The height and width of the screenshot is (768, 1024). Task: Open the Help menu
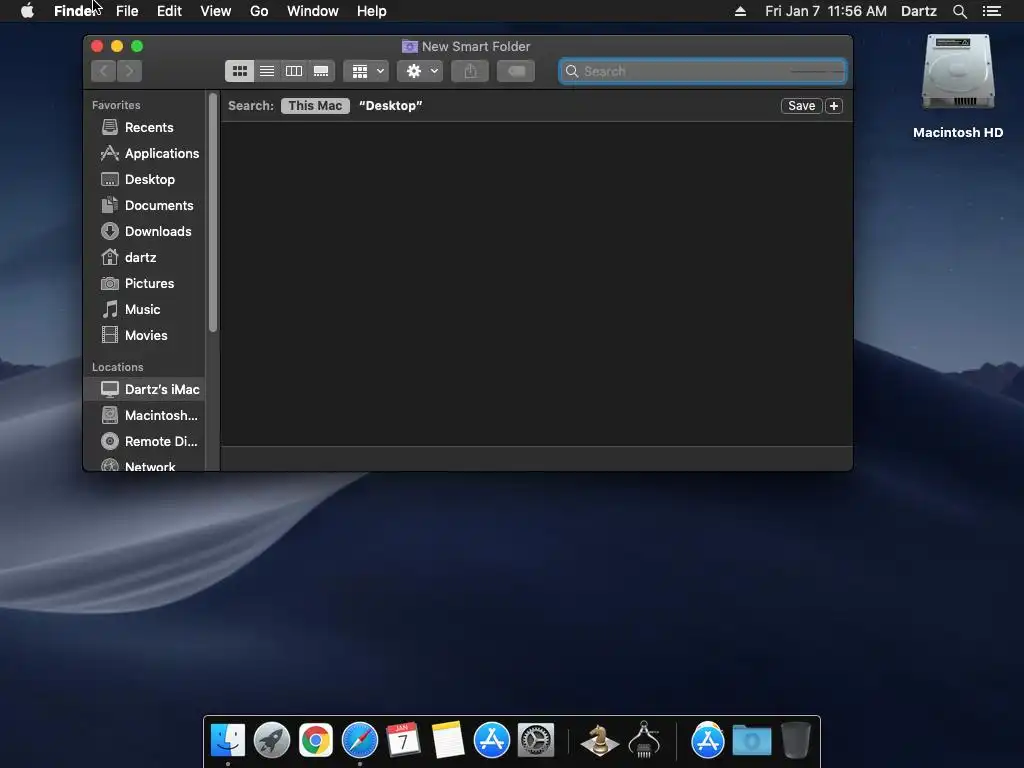tap(371, 11)
